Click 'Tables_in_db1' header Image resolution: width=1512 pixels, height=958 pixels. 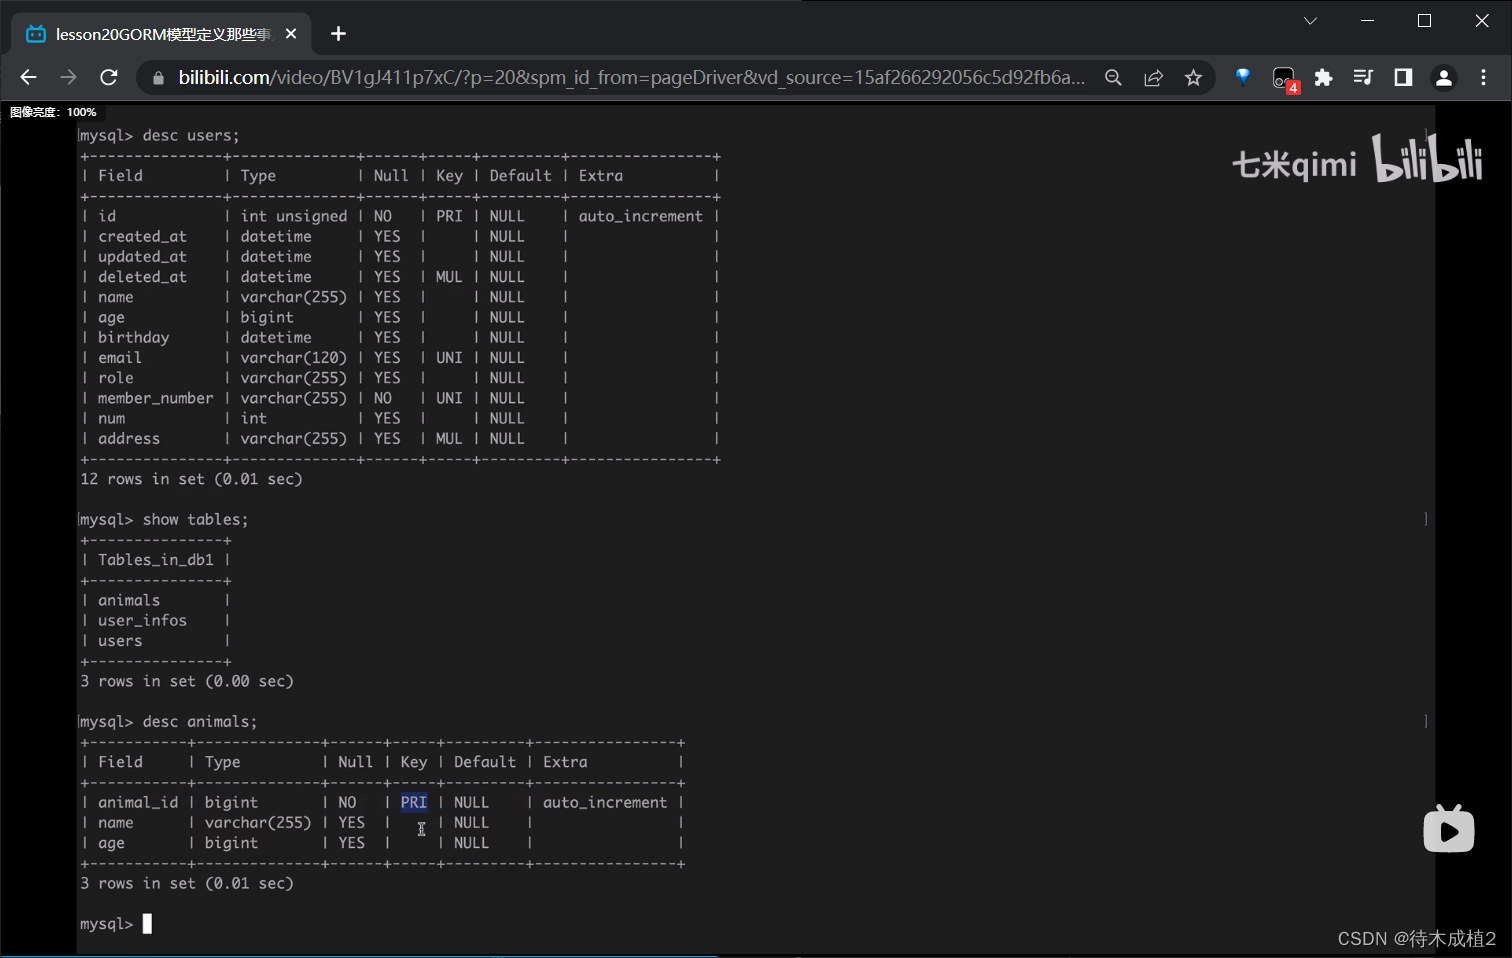point(156,560)
